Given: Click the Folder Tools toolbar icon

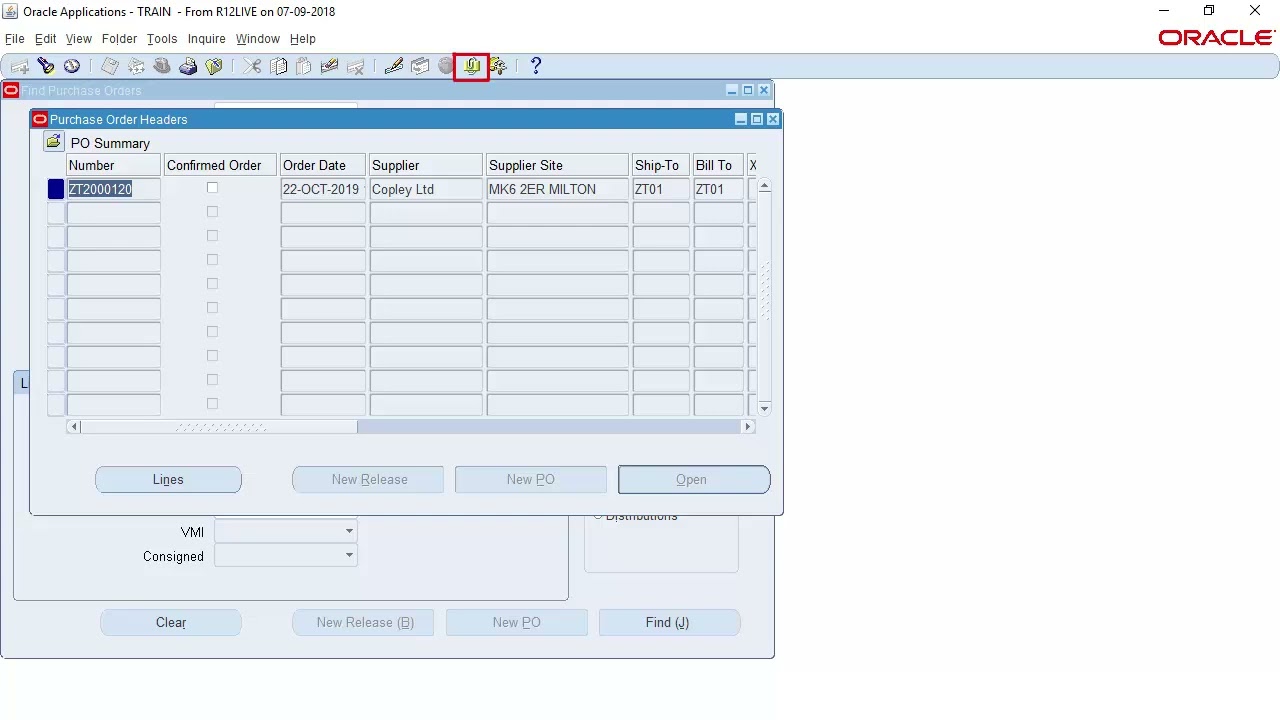Looking at the screenshot, I should coord(498,66).
